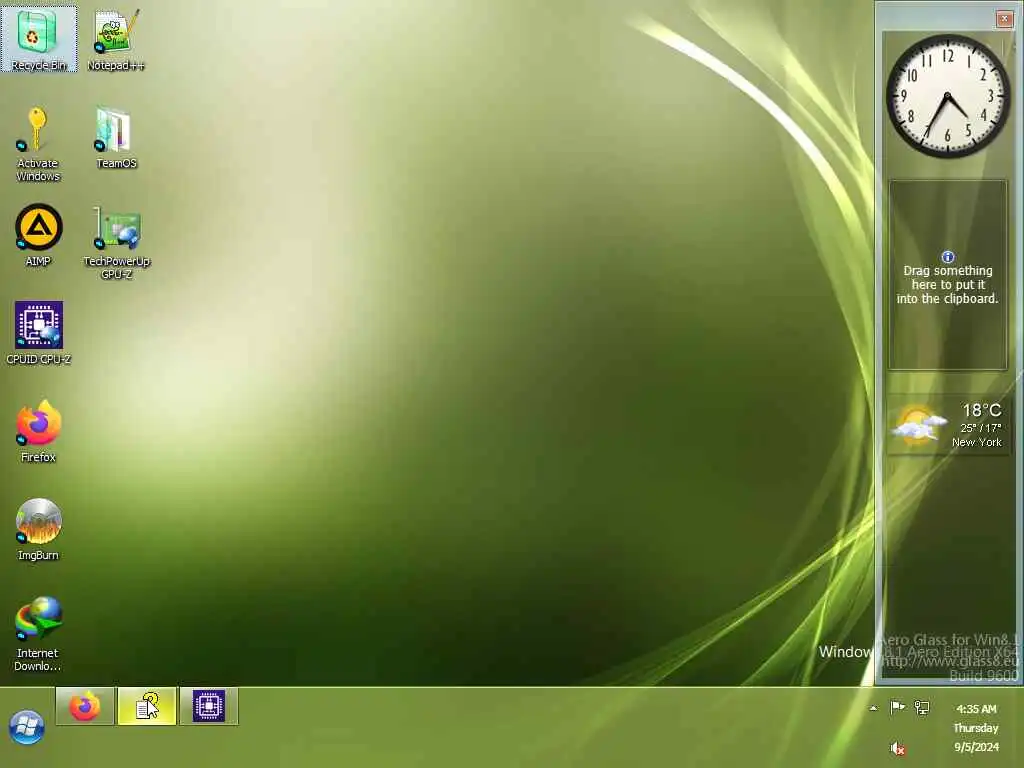Image resolution: width=1024 pixels, height=768 pixels.
Task: Select the Notepad++ desktop shortcut
Action: [116, 39]
